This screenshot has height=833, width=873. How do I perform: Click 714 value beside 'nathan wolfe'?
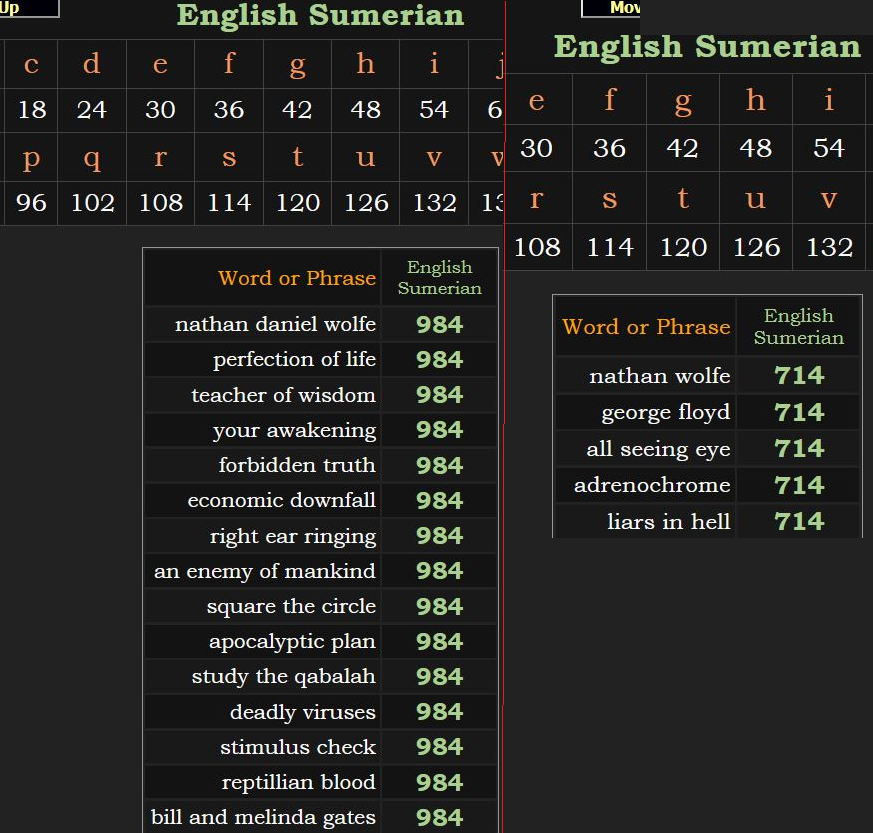point(799,375)
